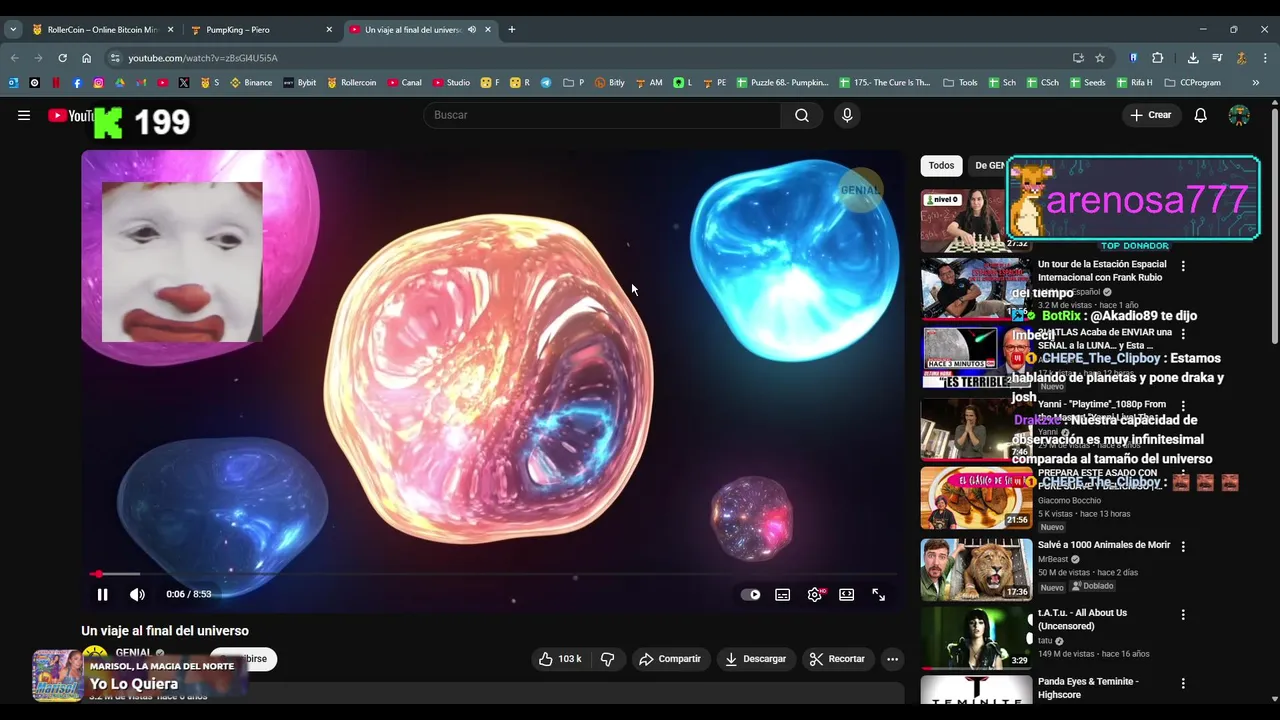
Task: Mute the tab via speaker icon on YouTube tab
Action: pyautogui.click(x=472, y=30)
